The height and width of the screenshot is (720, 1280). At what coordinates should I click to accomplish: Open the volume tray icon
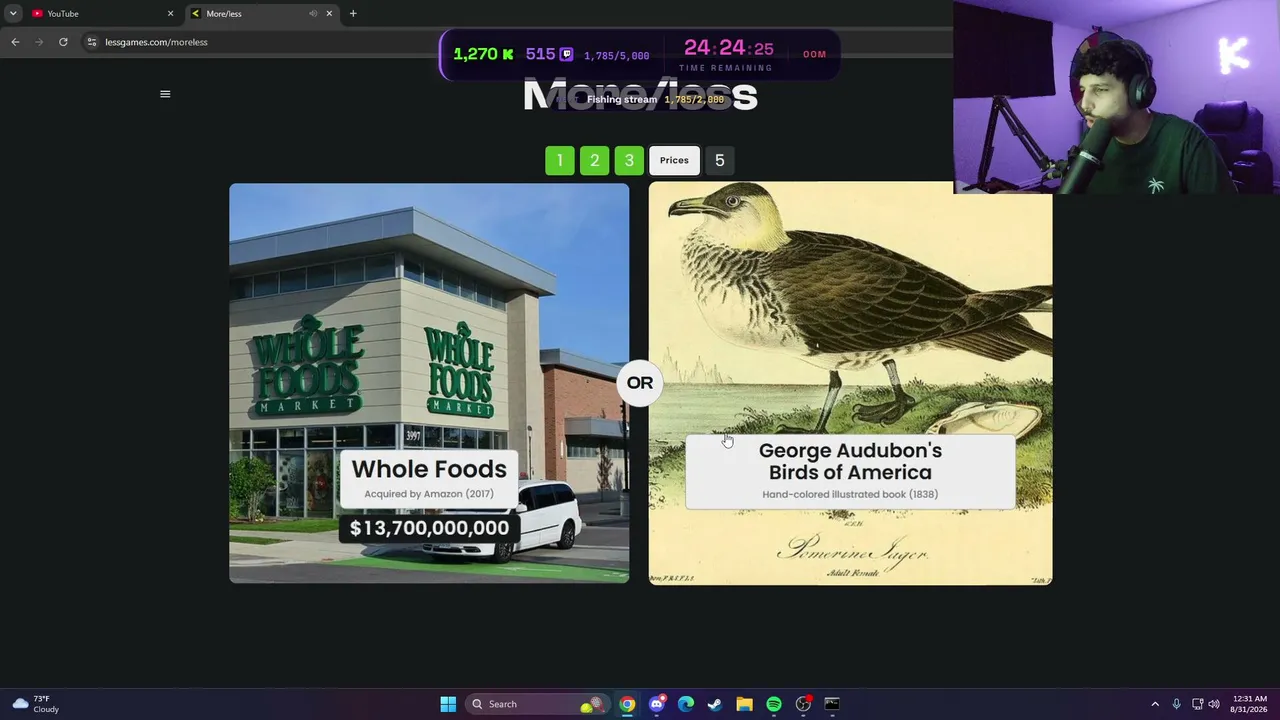[1214, 704]
